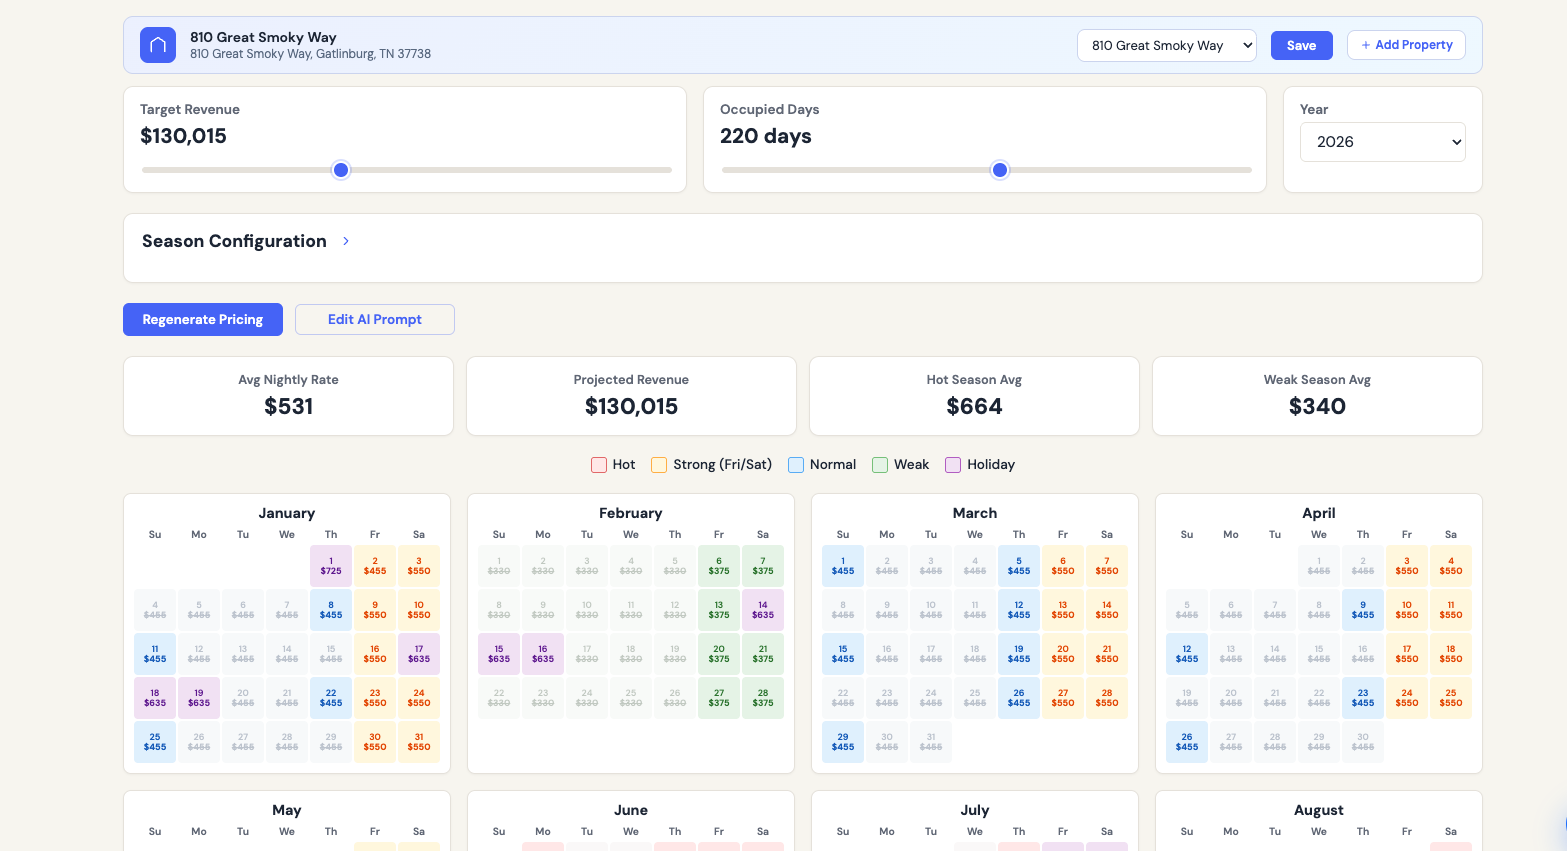Screen dimensions: 1567x851
Task: Click the Gatlinburg, TN 37738 address line
Action: click(311, 54)
